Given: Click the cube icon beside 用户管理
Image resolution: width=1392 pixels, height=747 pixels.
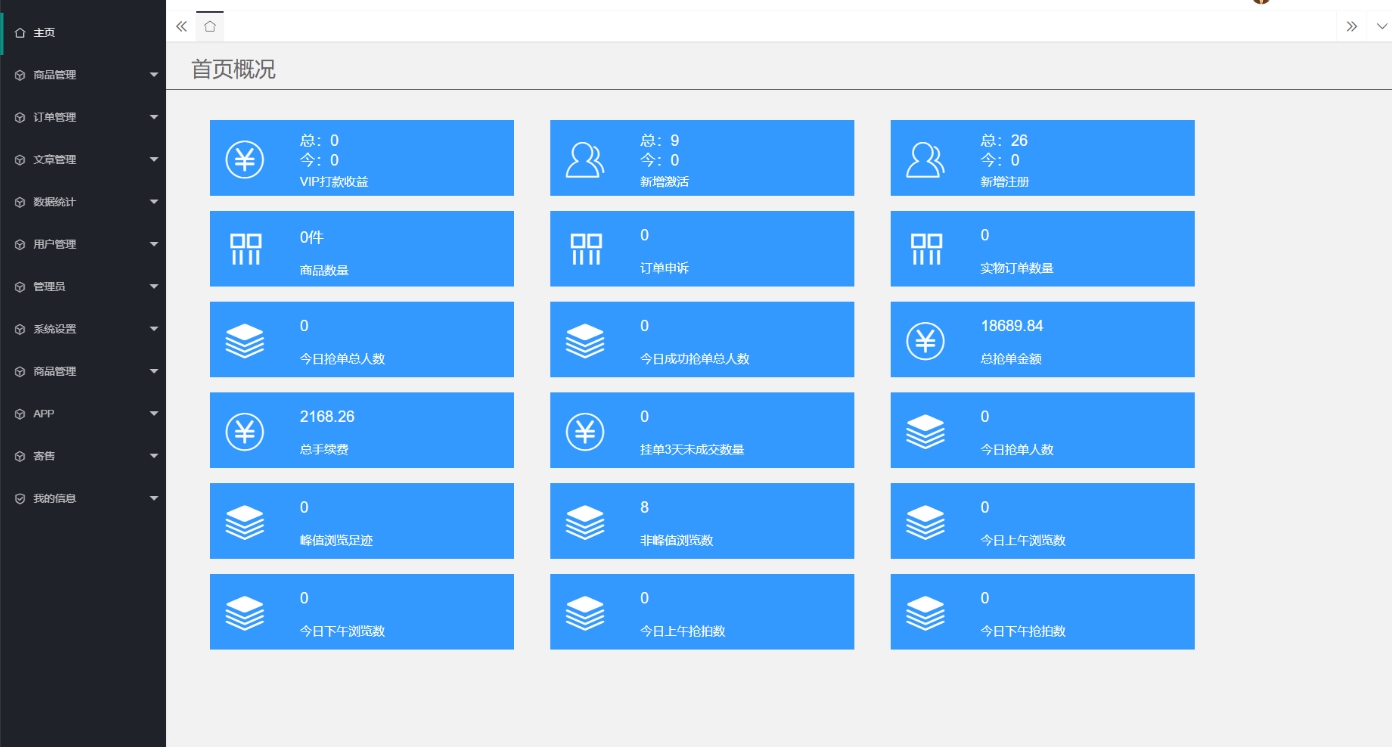Looking at the screenshot, I should click(20, 244).
